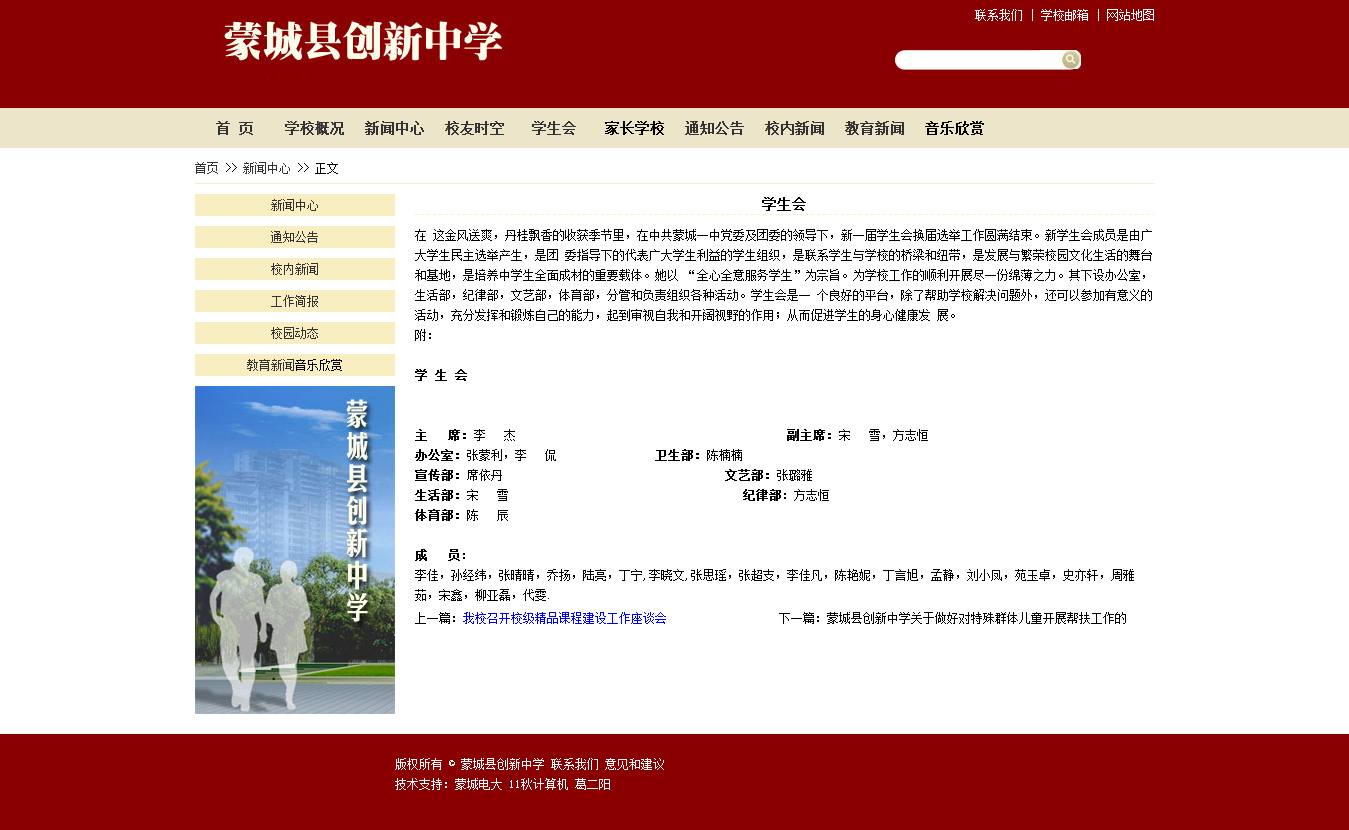Open 网站地图 link
Screen dimensions: 1349x830
pos(1130,15)
